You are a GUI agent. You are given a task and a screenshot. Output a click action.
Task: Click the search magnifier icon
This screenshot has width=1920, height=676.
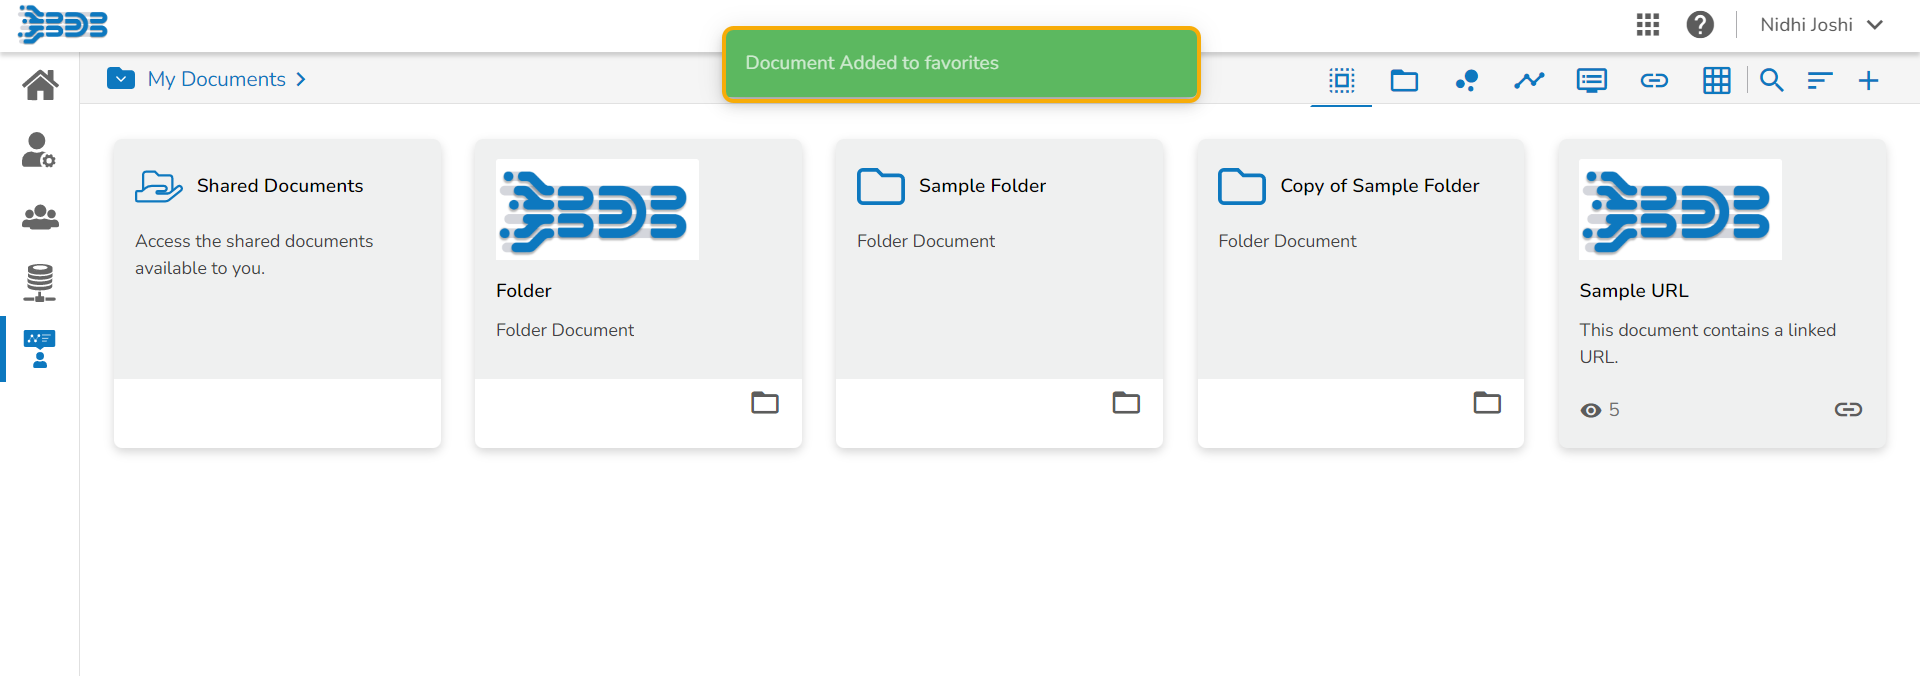tap(1771, 80)
